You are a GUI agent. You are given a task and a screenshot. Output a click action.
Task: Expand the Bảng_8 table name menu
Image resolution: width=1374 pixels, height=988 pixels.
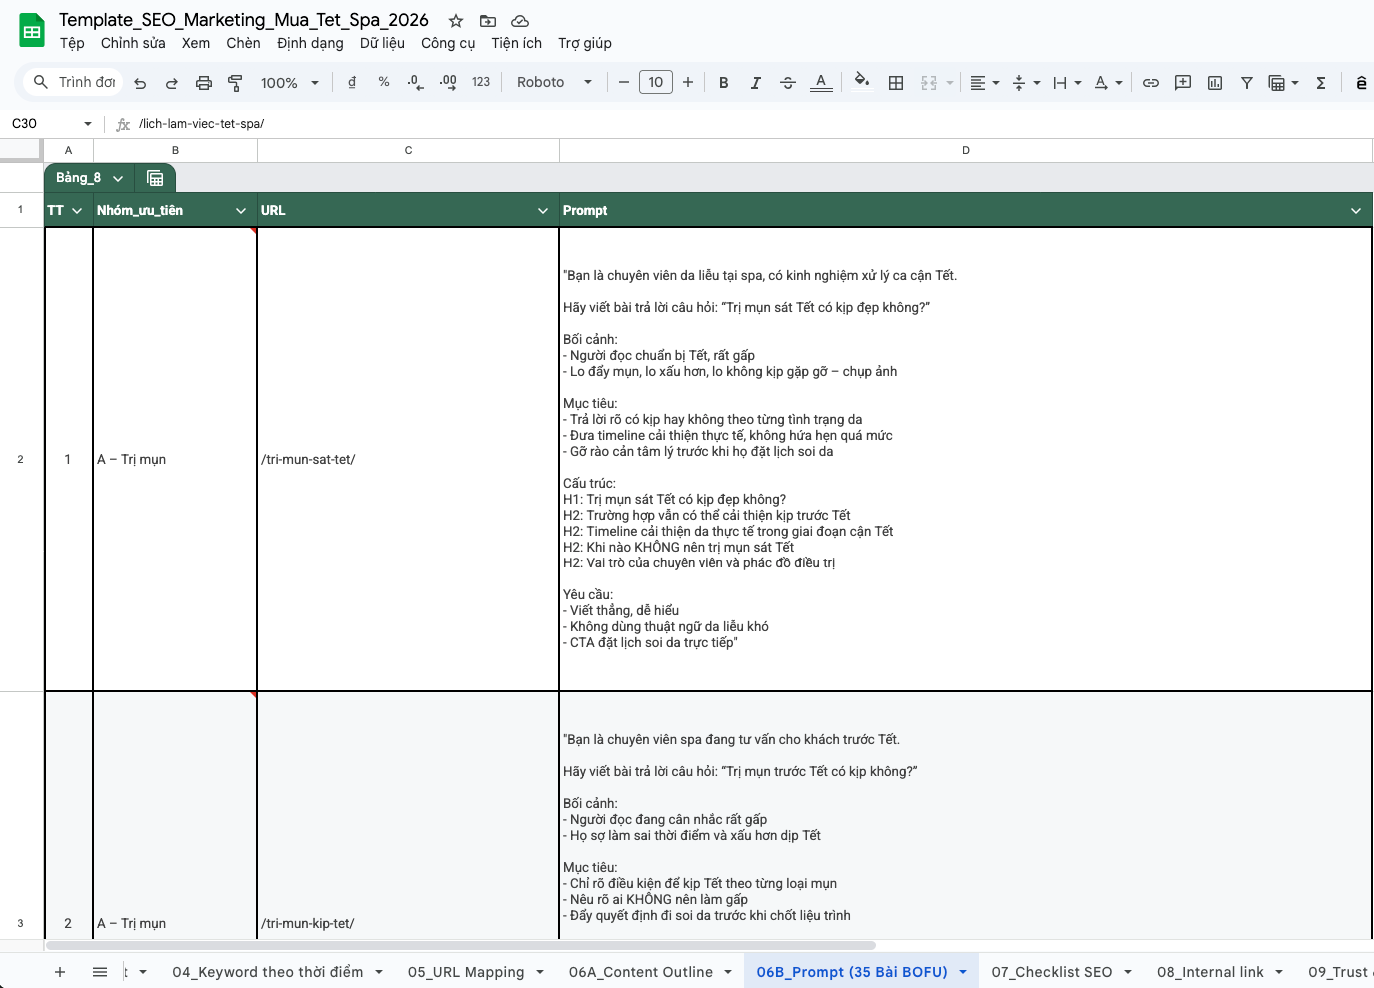pos(118,178)
